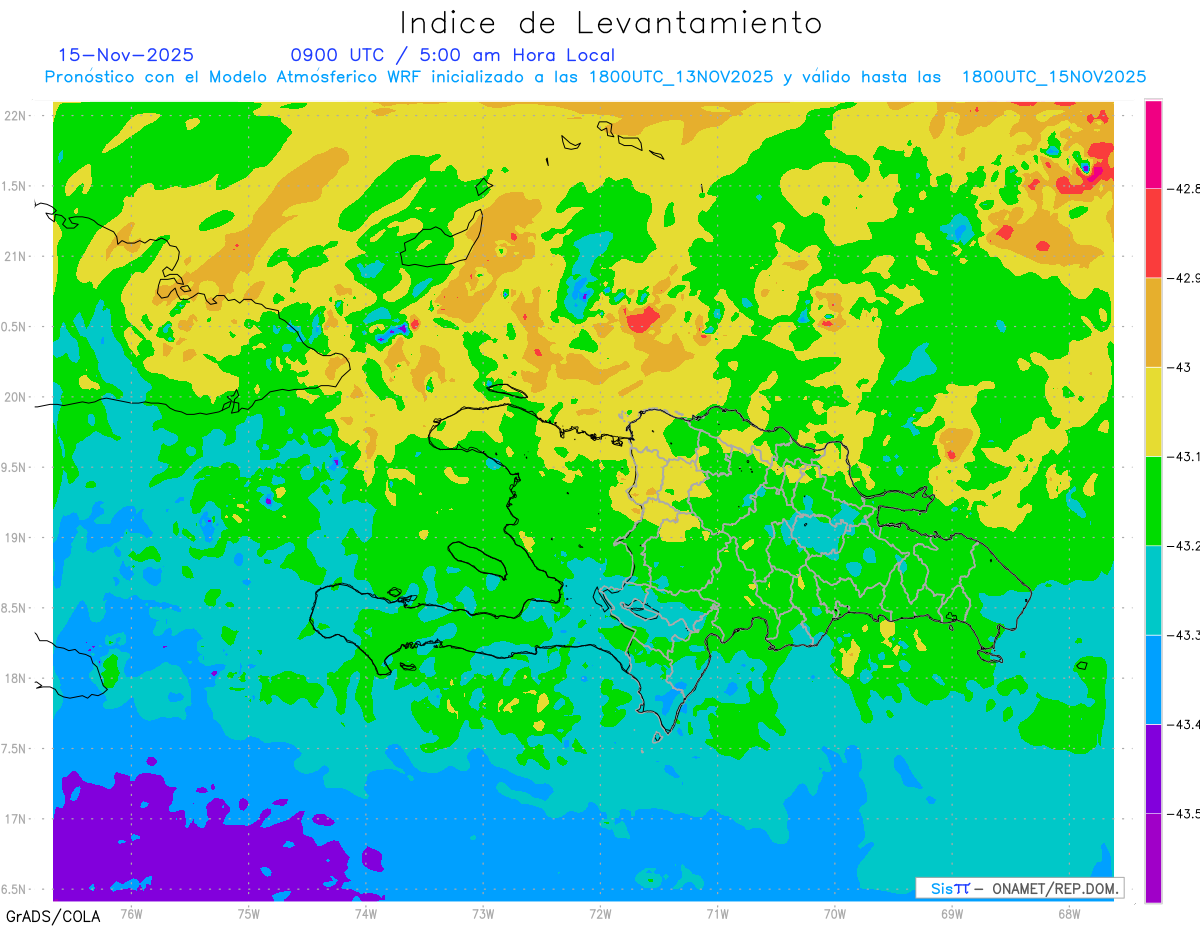Click the longitude label '72W'
Viewport: 1200px width, 927px height.
tap(600, 913)
